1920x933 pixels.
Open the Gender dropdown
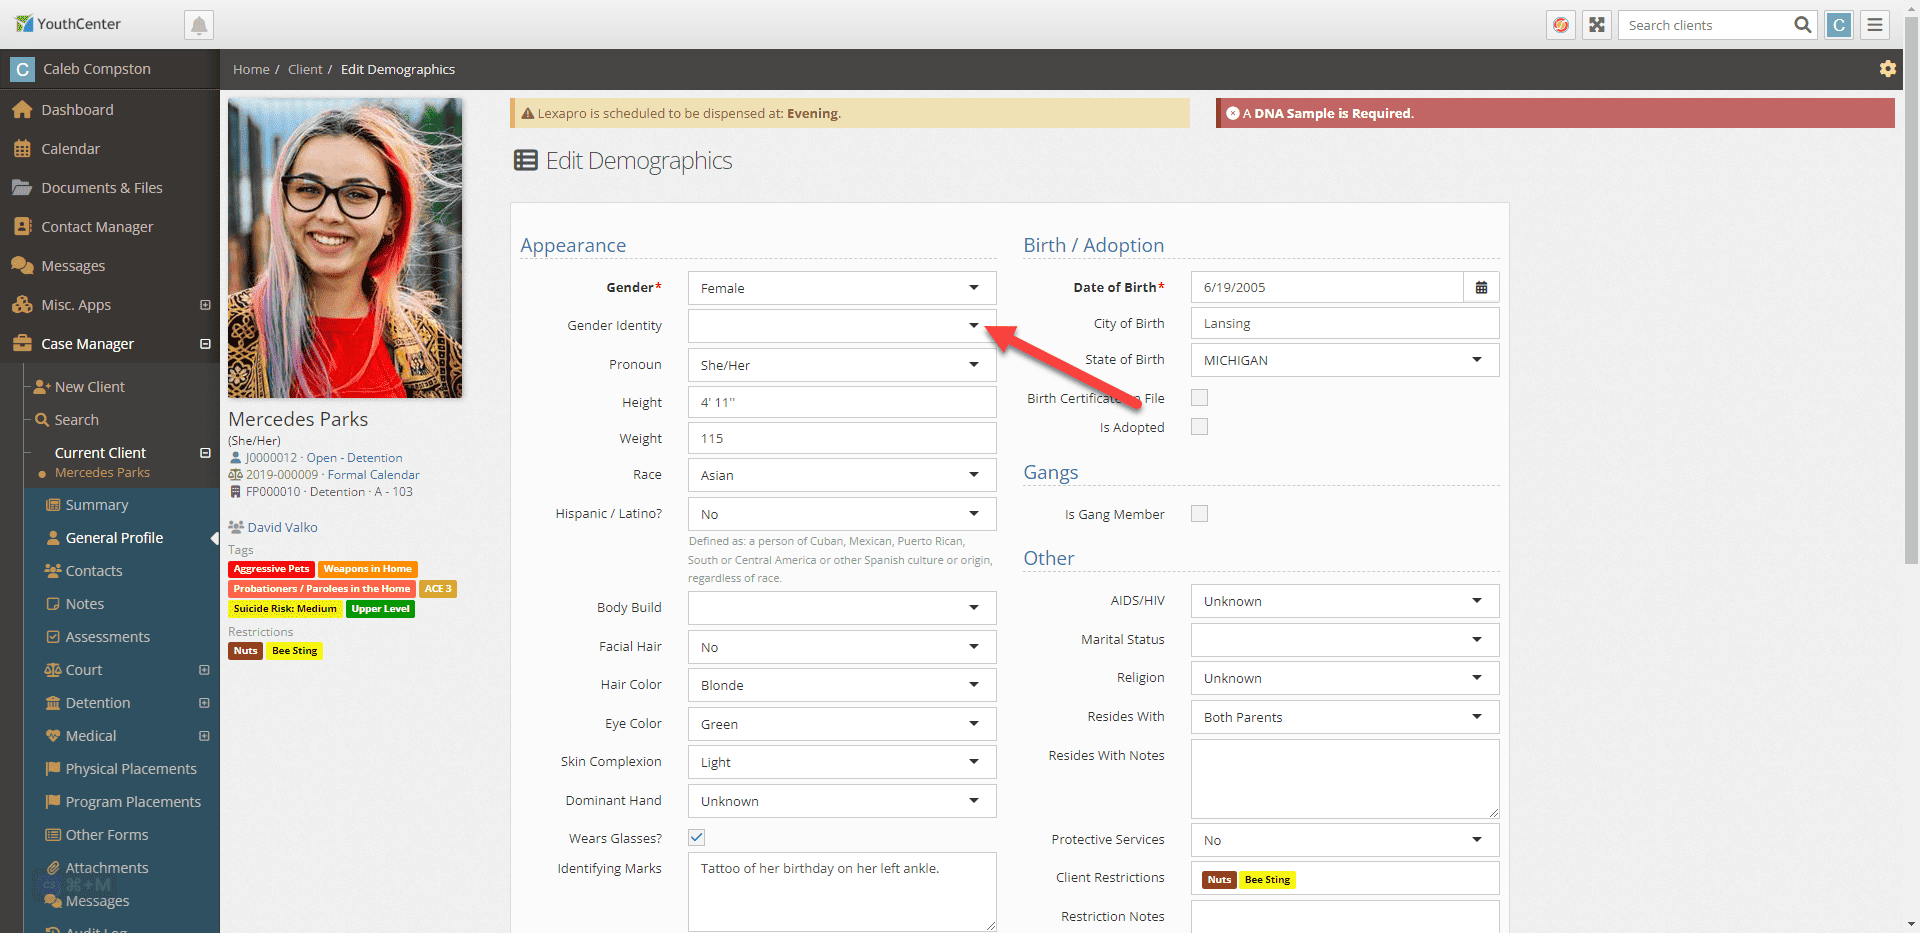842,288
